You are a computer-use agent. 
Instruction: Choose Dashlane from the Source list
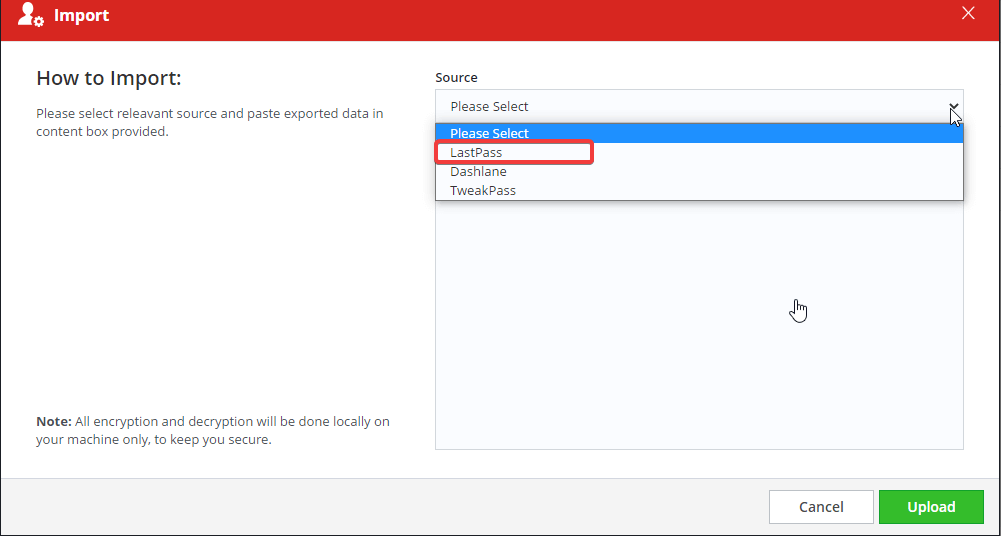coord(699,171)
